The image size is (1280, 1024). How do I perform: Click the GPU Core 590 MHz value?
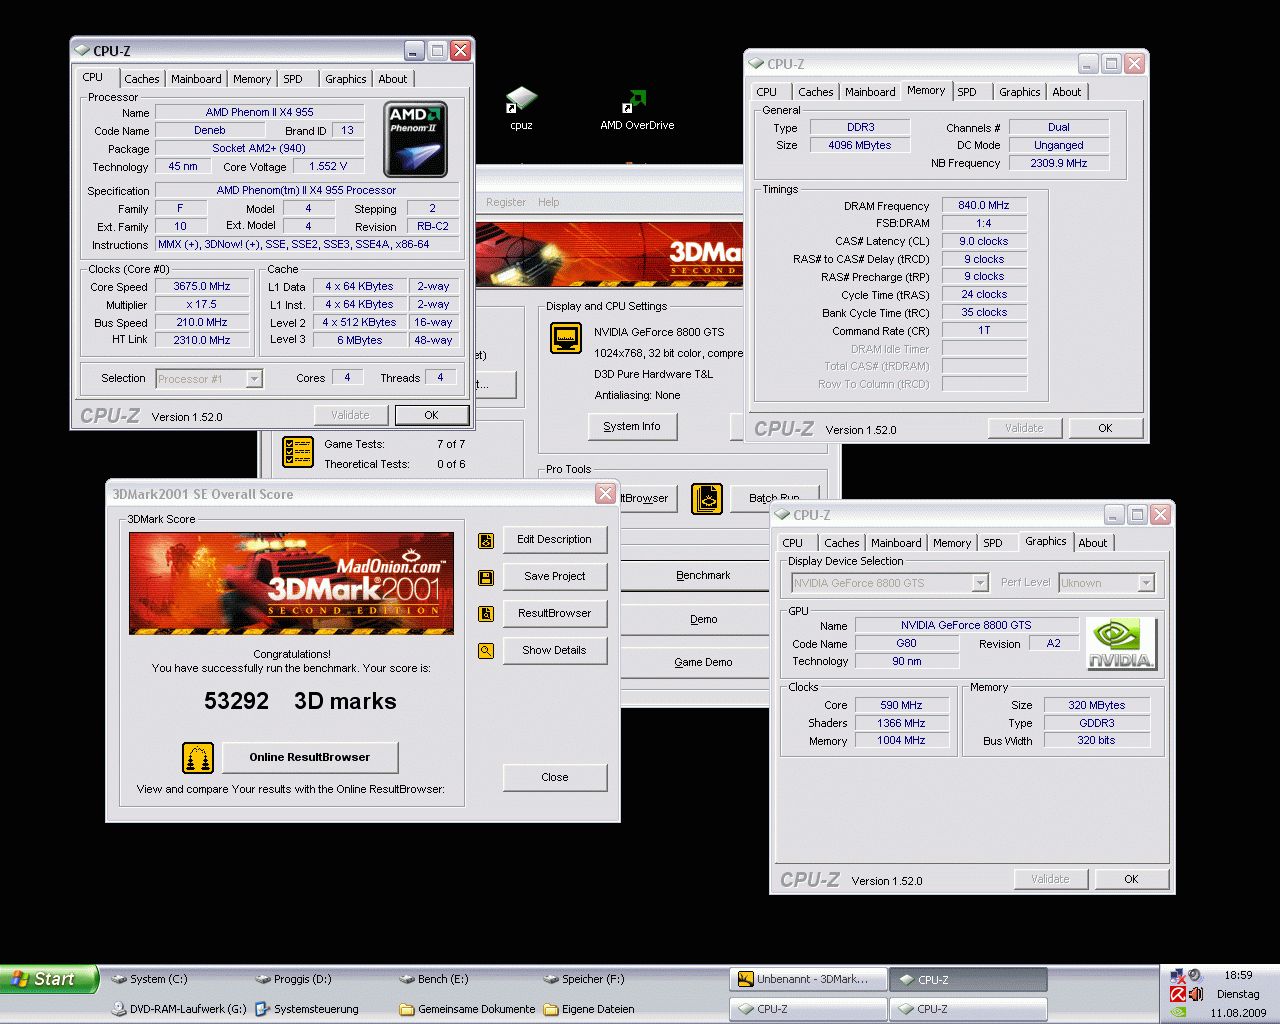pyautogui.click(x=902, y=706)
